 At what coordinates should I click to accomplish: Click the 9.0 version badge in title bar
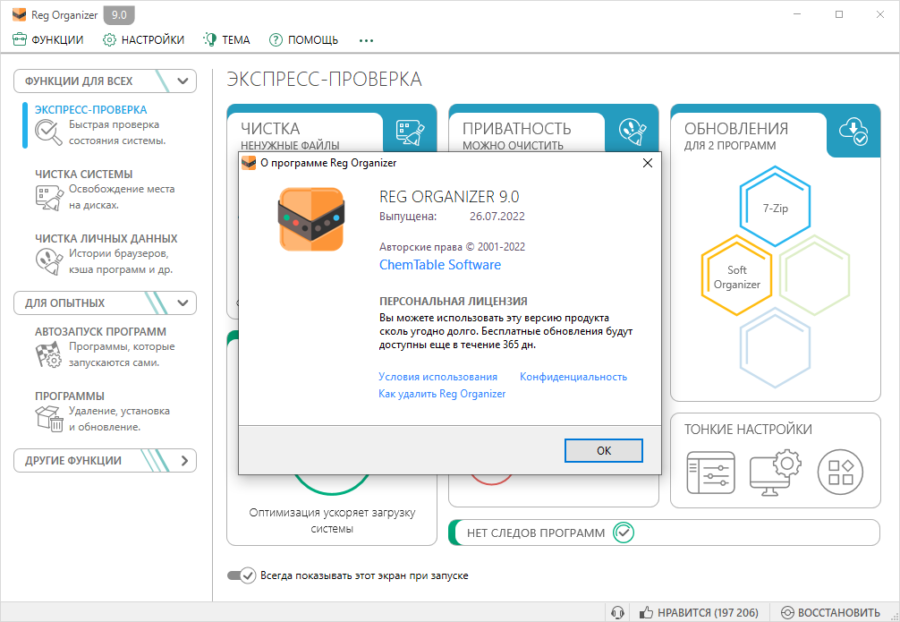click(x=119, y=15)
